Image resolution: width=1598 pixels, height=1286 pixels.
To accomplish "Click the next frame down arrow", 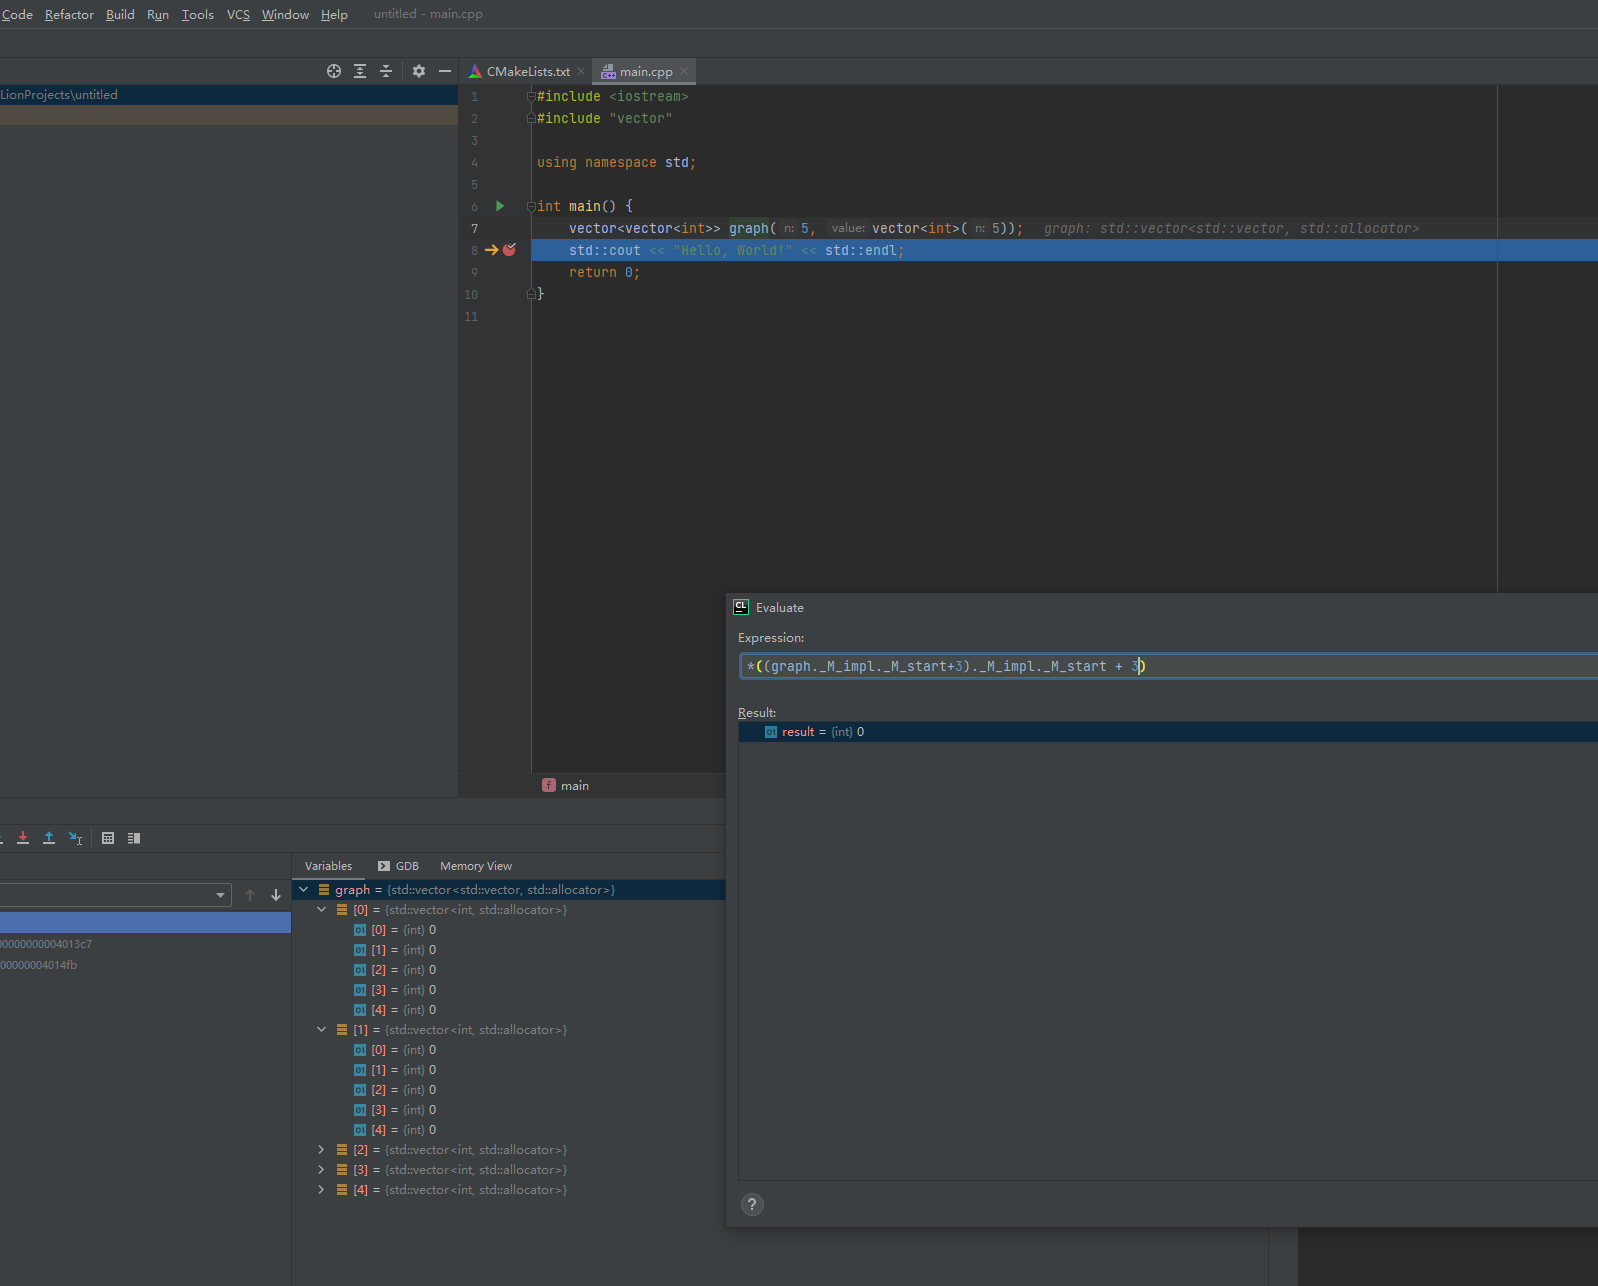I will pyautogui.click(x=276, y=895).
